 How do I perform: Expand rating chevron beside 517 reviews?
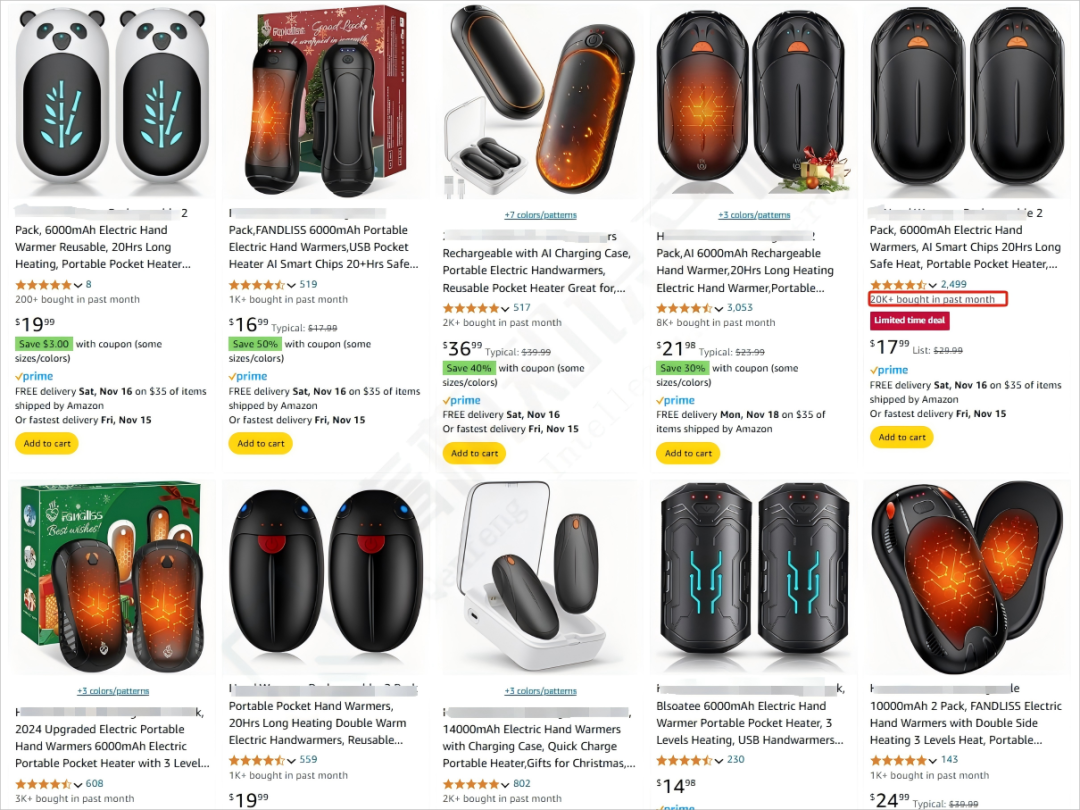tap(506, 309)
